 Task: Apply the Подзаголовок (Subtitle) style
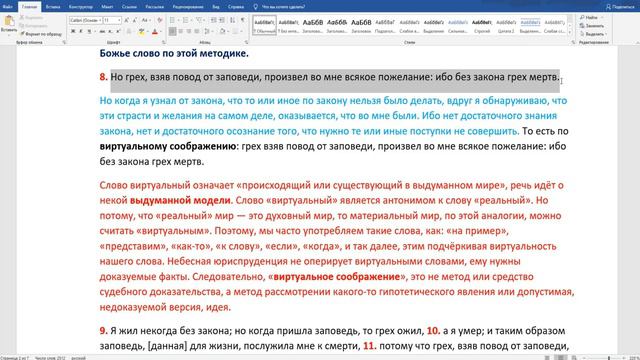[x=385, y=26]
